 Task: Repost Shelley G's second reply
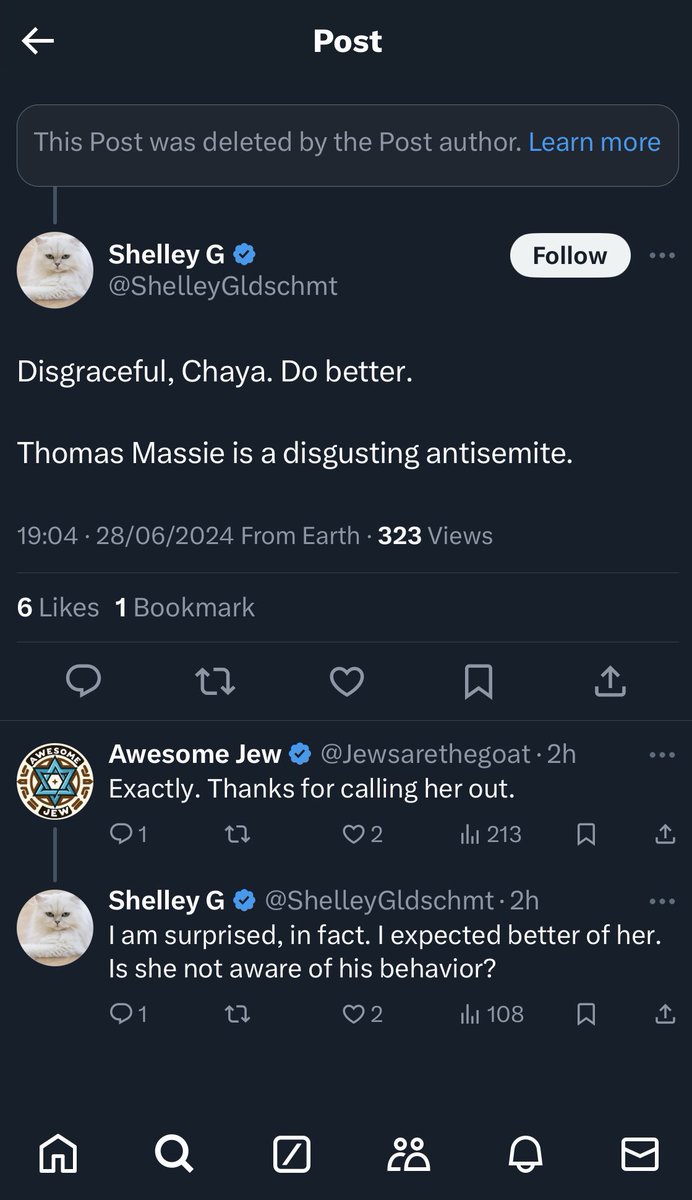237,1014
